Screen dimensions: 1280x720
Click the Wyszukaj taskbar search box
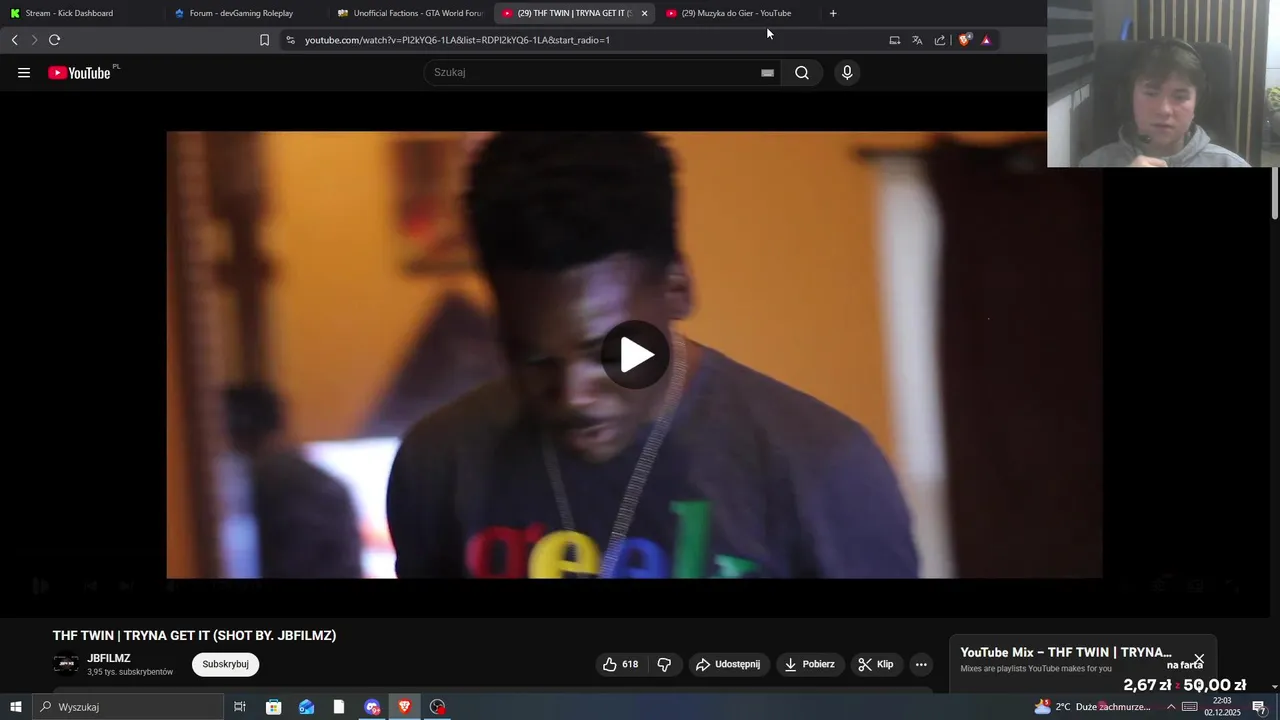pyautogui.click(x=128, y=707)
